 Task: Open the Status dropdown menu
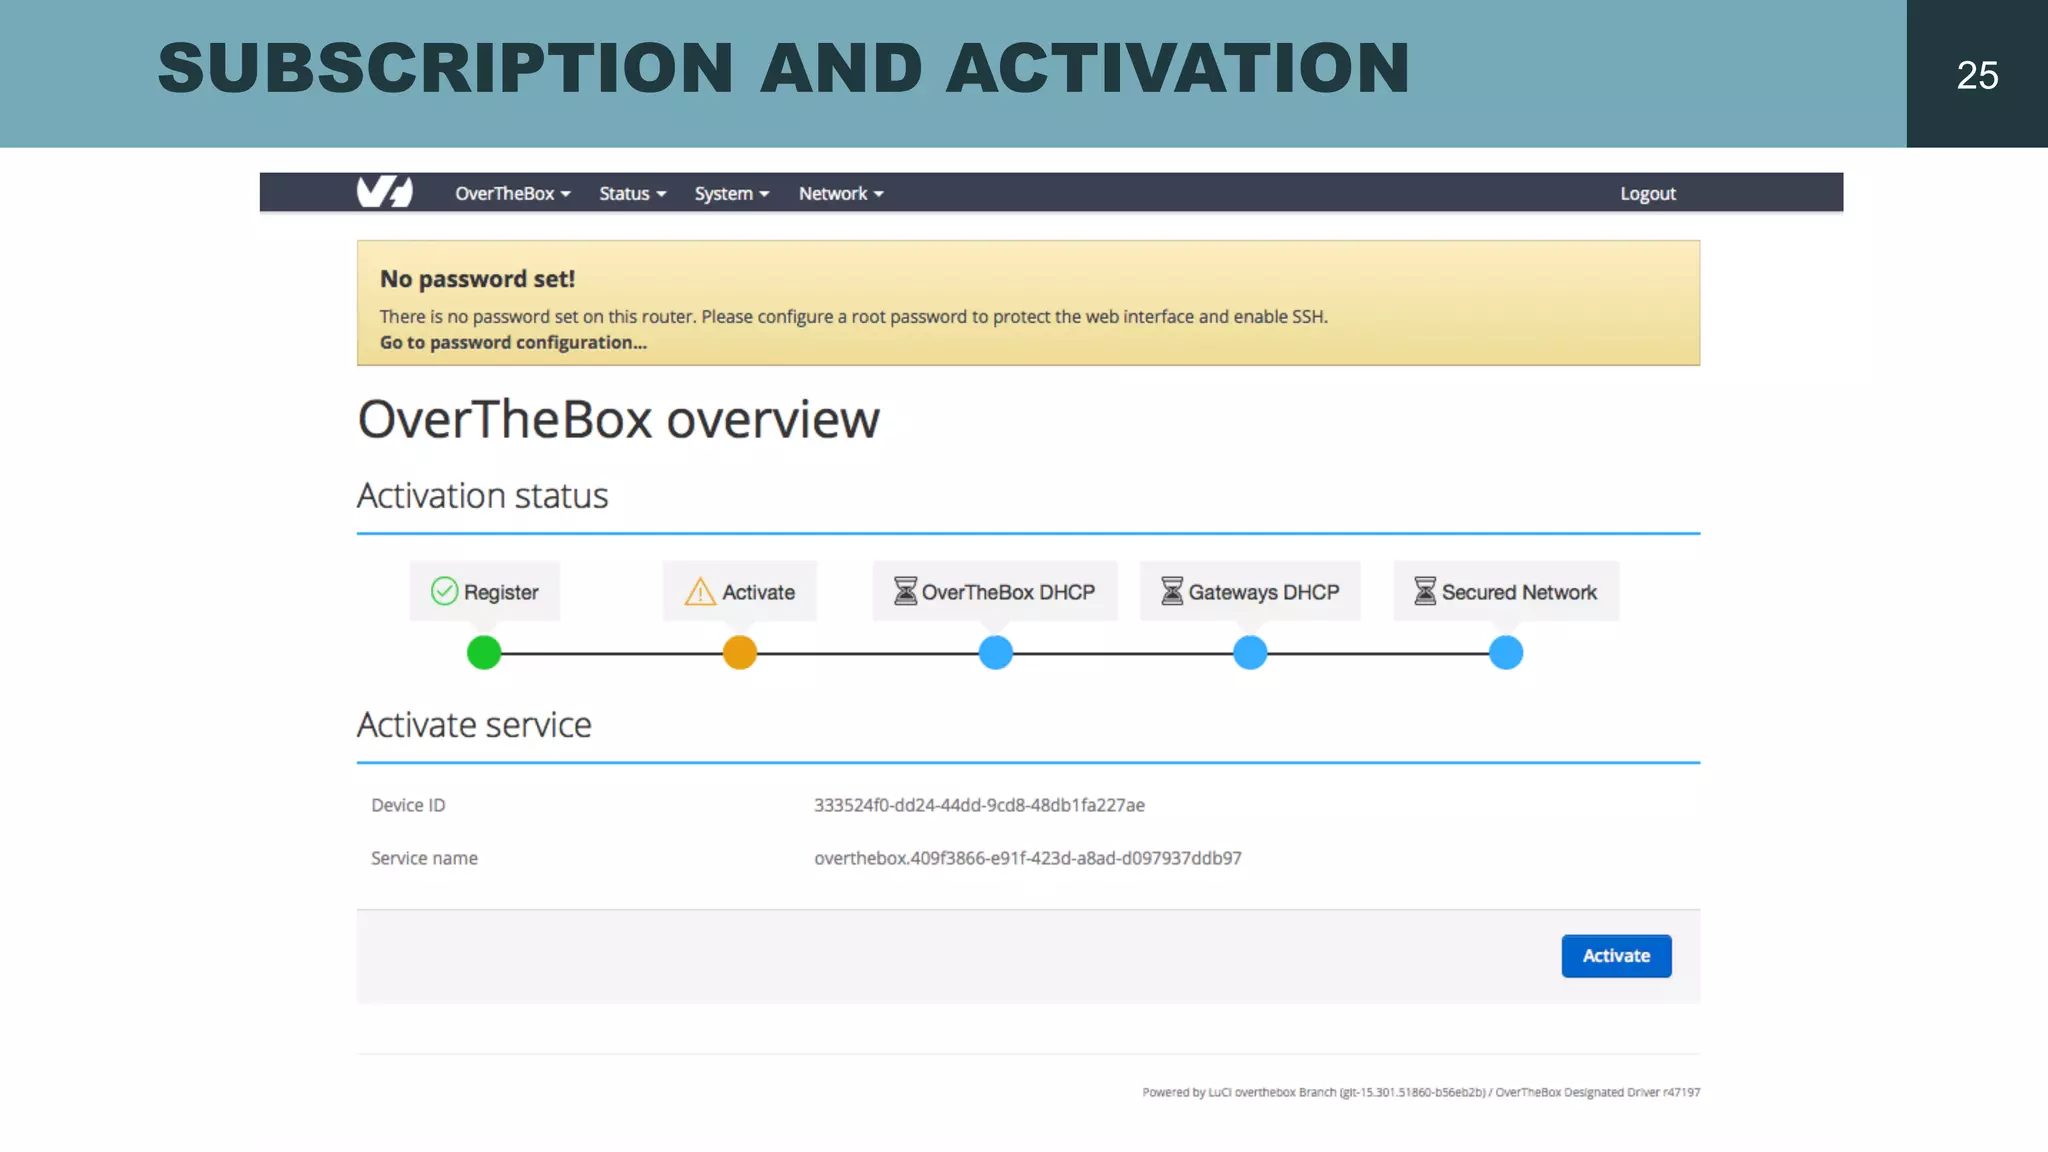click(633, 194)
